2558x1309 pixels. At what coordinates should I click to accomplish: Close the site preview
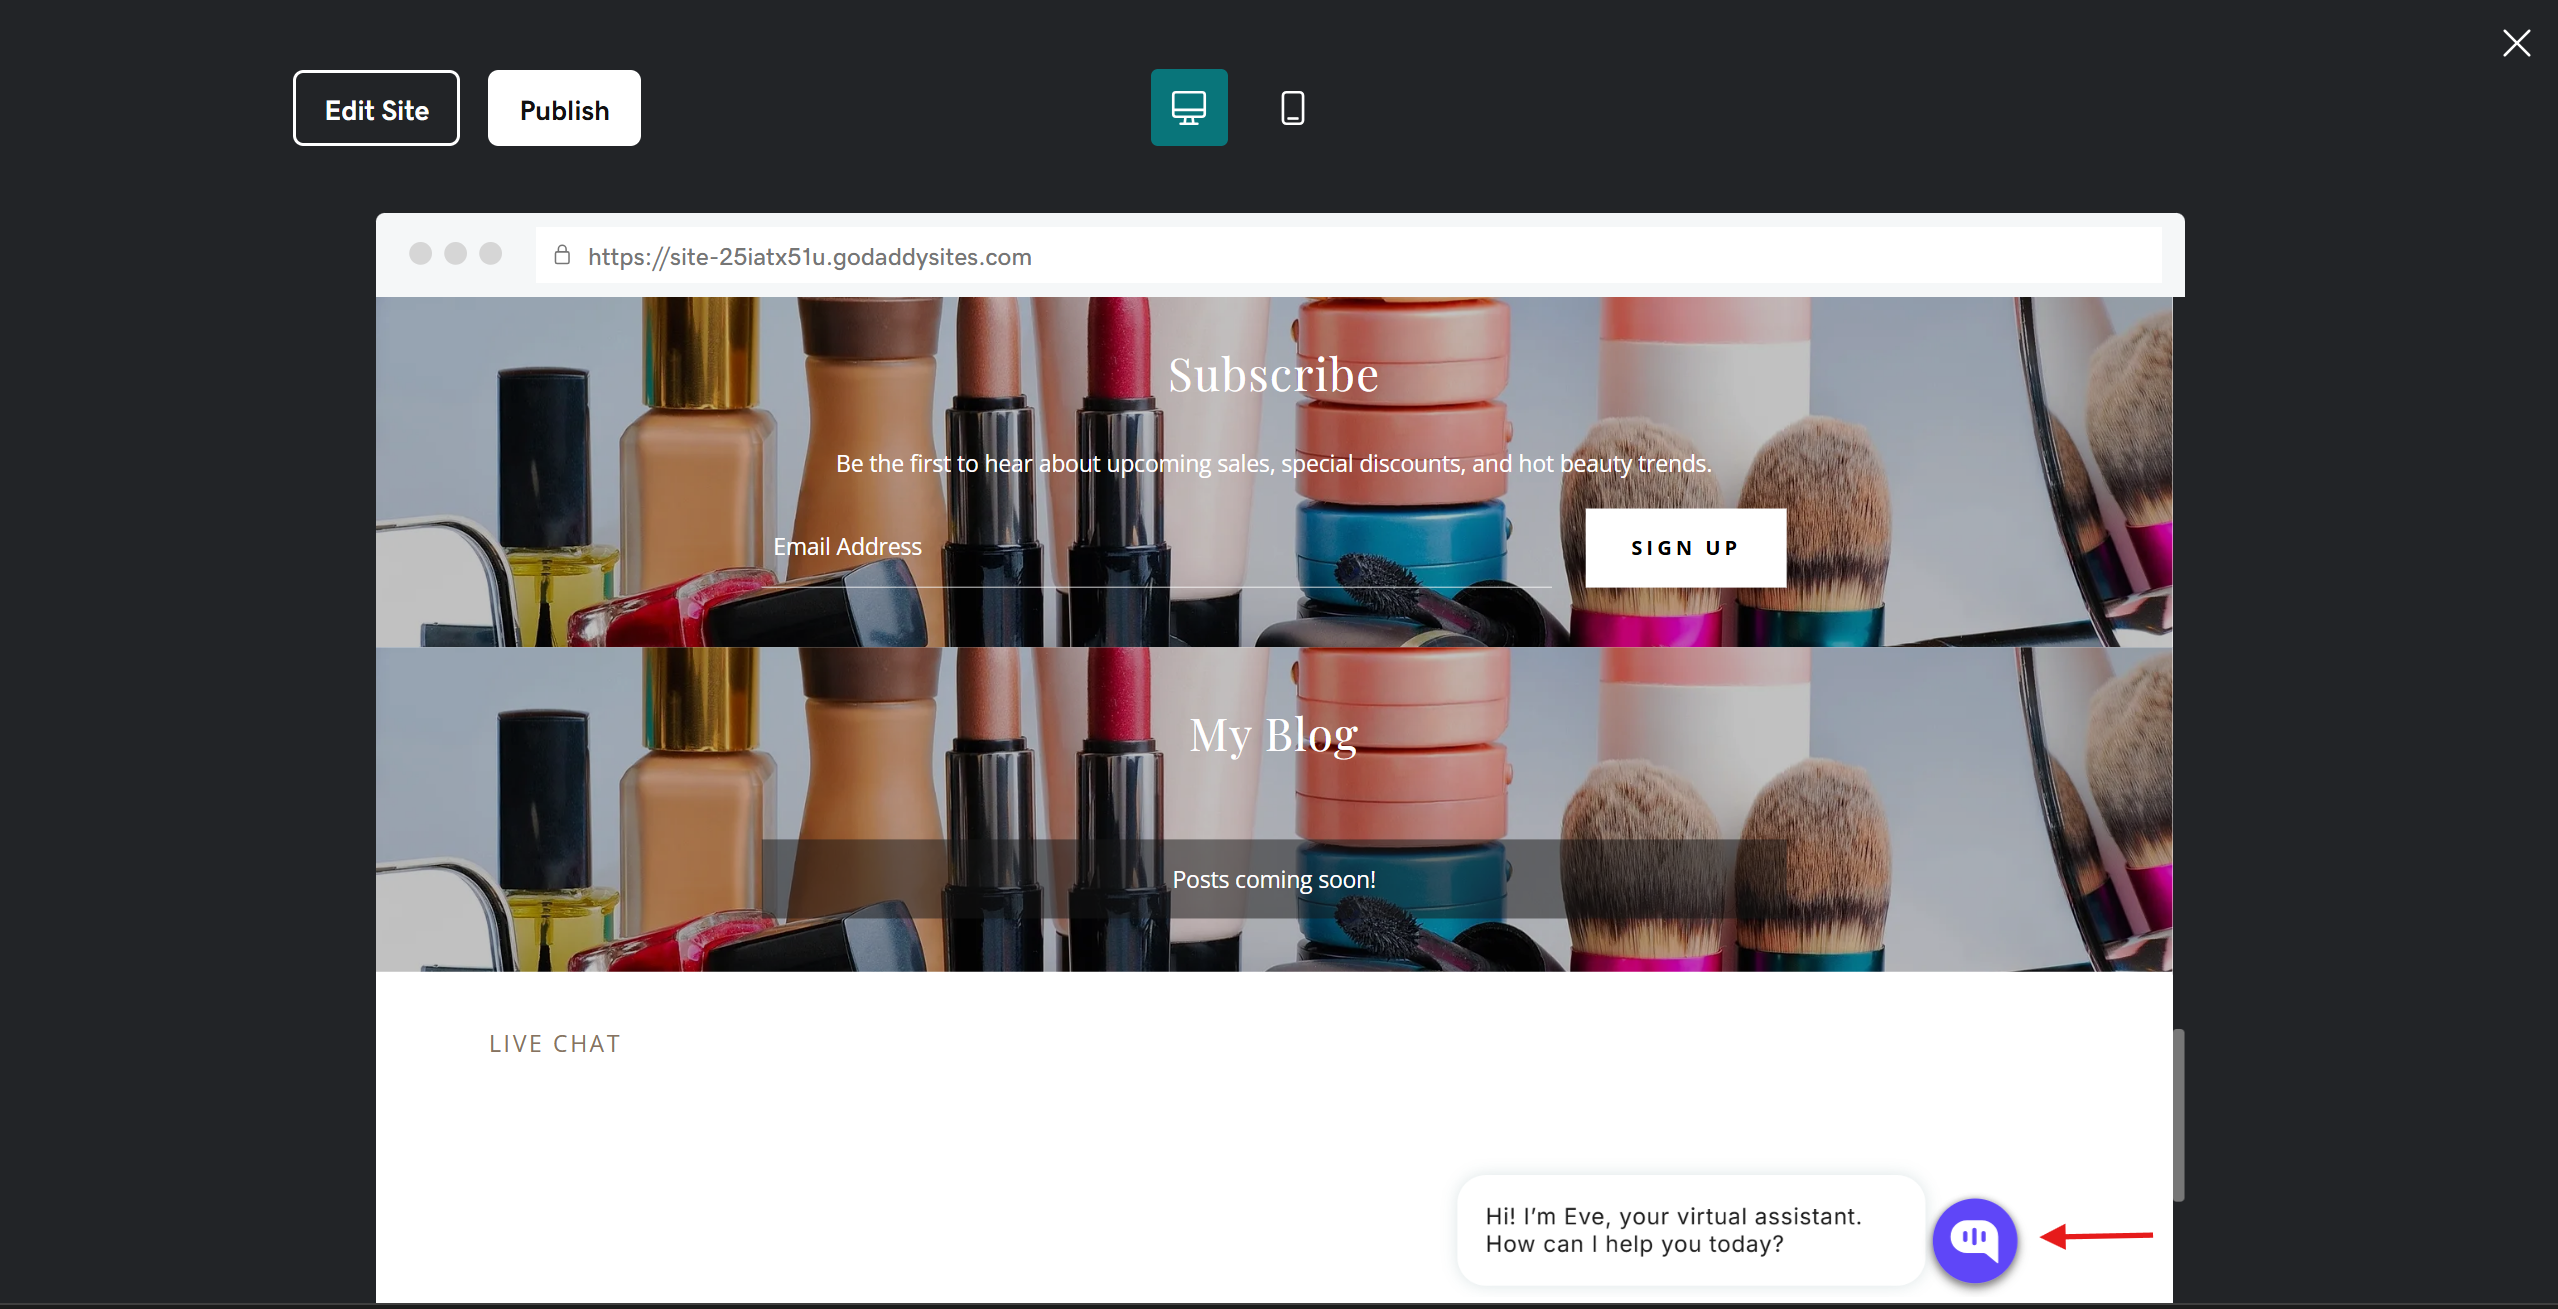2516,43
